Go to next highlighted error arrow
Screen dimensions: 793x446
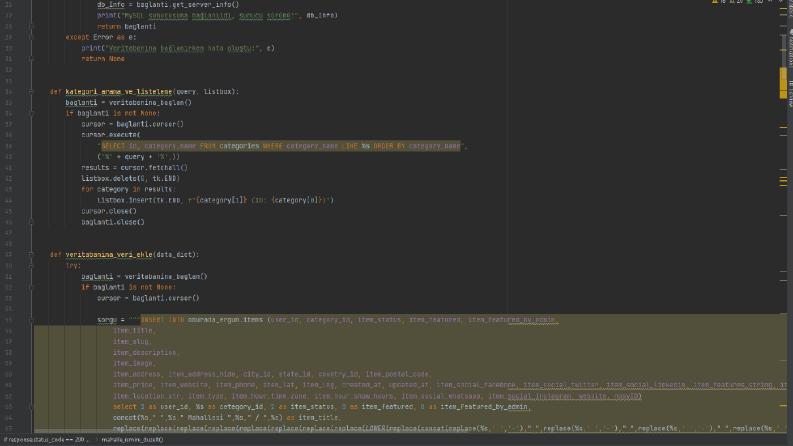[x=781, y=2]
